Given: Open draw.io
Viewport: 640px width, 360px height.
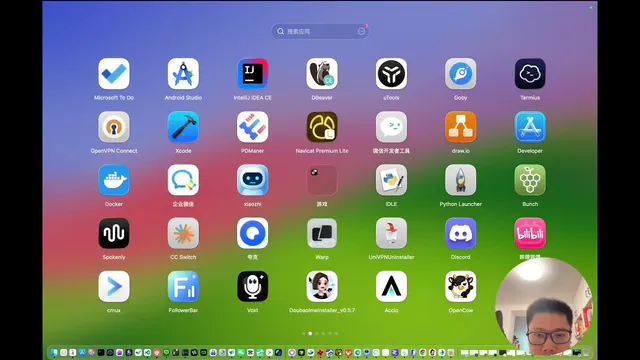Looking at the screenshot, I should [x=461, y=127].
